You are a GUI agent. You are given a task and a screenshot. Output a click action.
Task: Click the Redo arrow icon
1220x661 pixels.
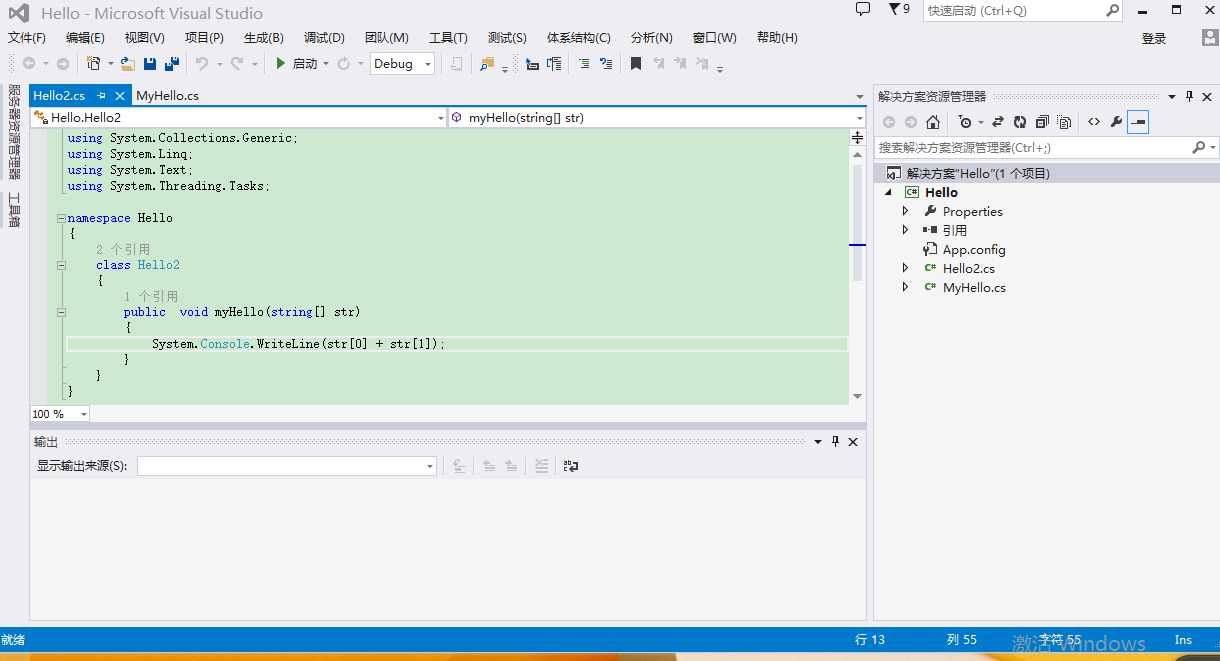click(237, 63)
